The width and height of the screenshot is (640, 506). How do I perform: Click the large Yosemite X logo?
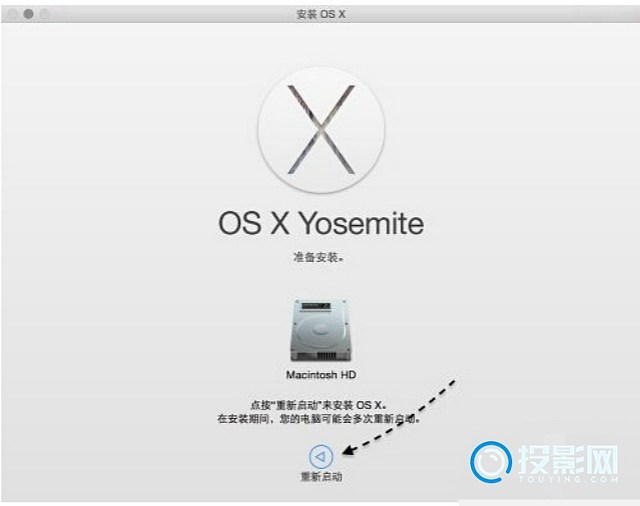(x=321, y=130)
